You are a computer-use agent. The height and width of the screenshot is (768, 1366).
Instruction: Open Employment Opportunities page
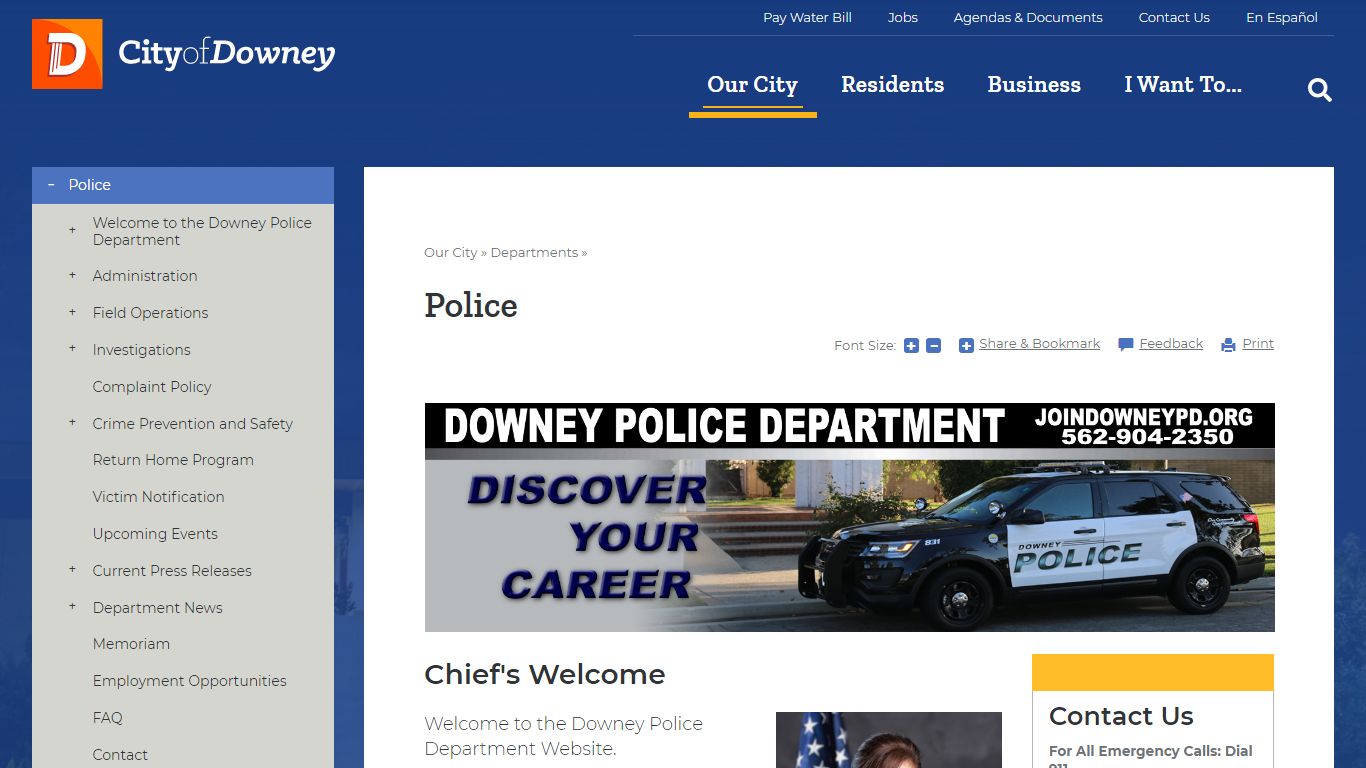pyautogui.click(x=189, y=681)
